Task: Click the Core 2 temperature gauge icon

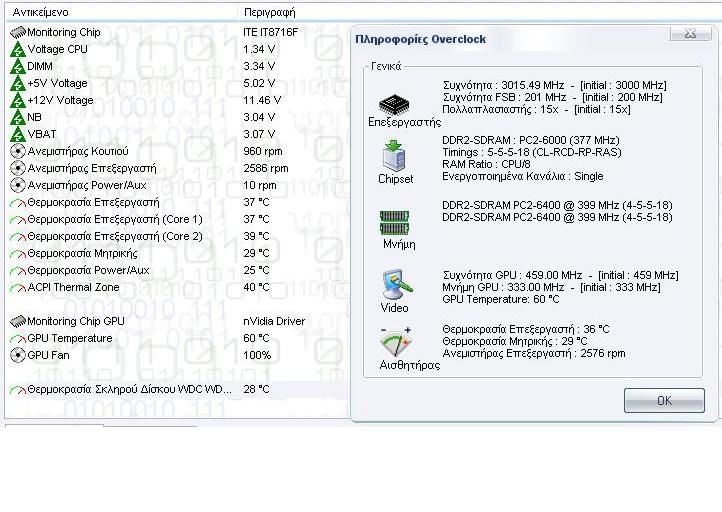Action: click(17, 237)
